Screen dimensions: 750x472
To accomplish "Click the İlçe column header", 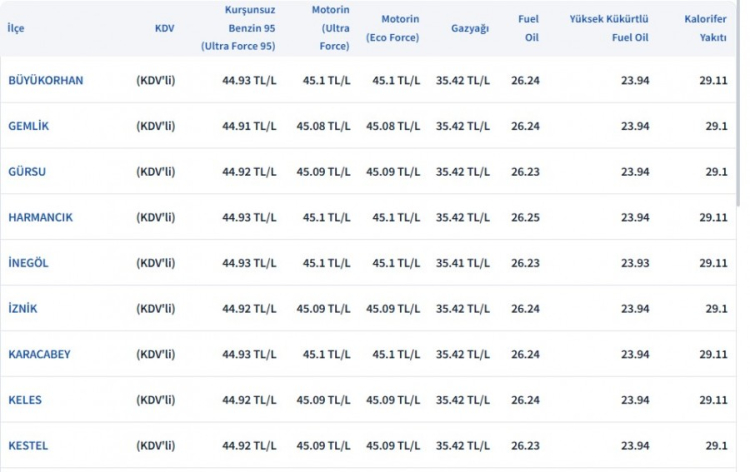I will pyautogui.click(x=16, y=28).
